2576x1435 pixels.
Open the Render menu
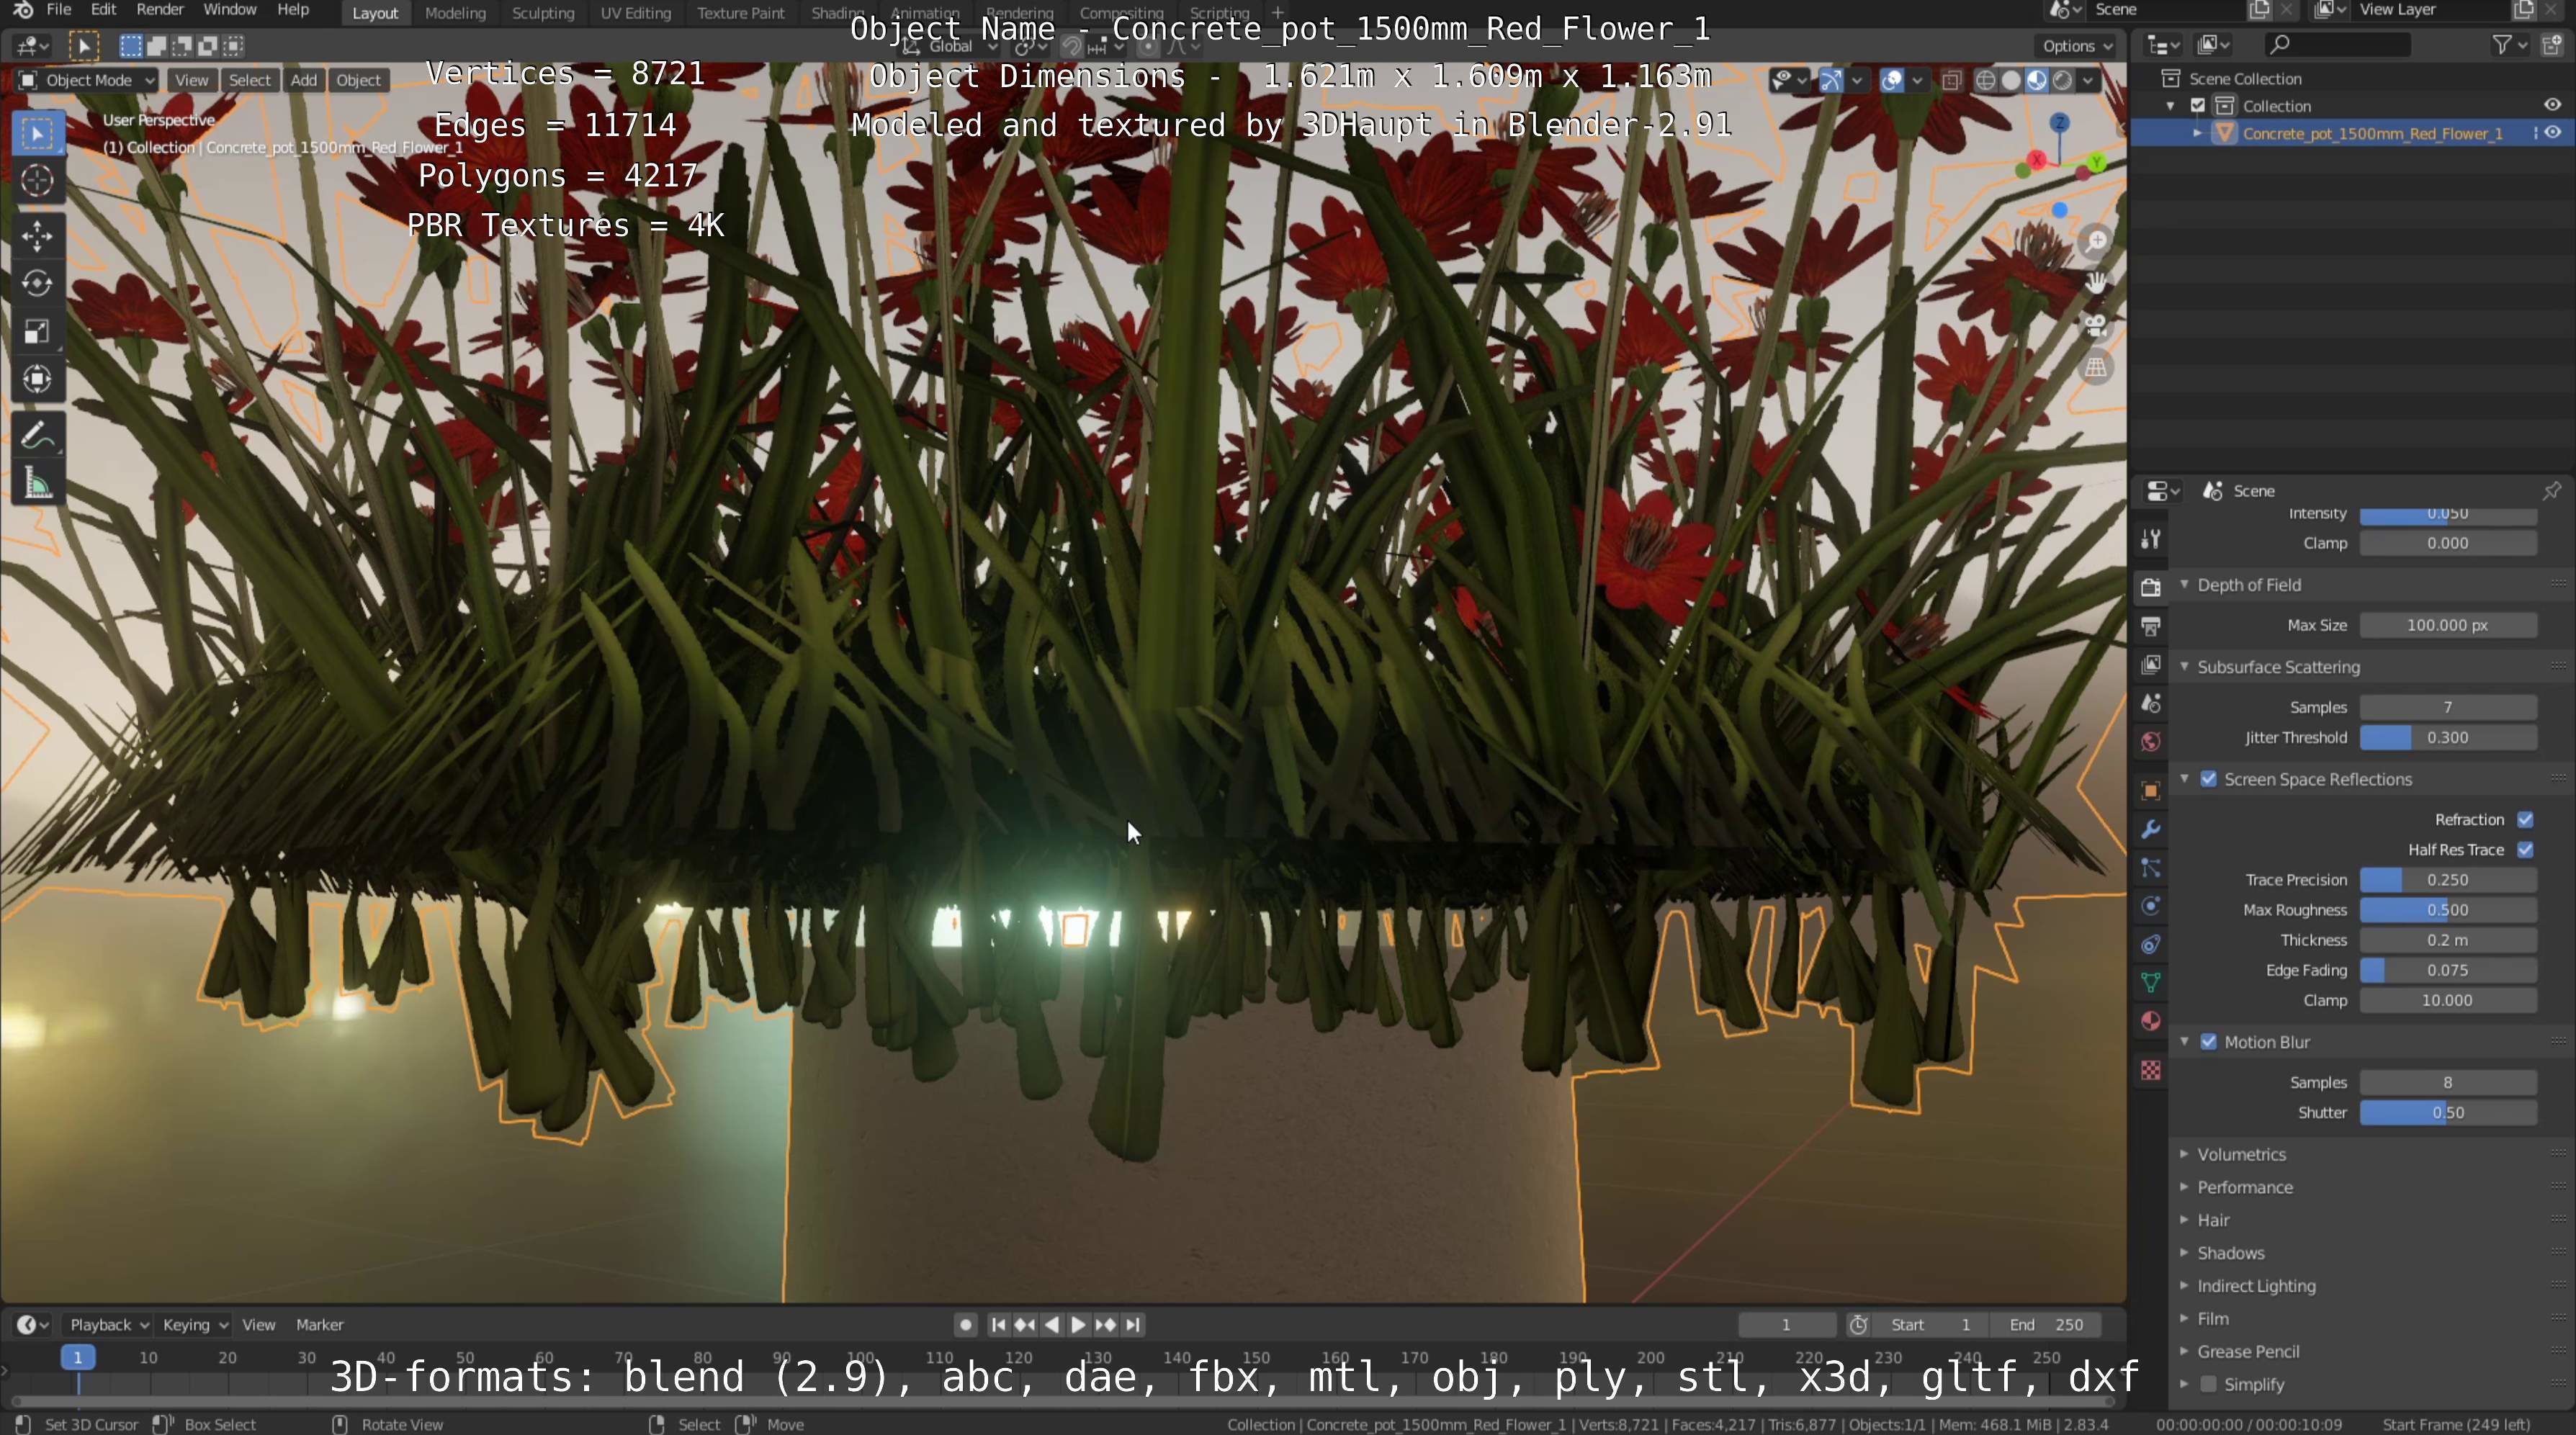tap(160, 10)
